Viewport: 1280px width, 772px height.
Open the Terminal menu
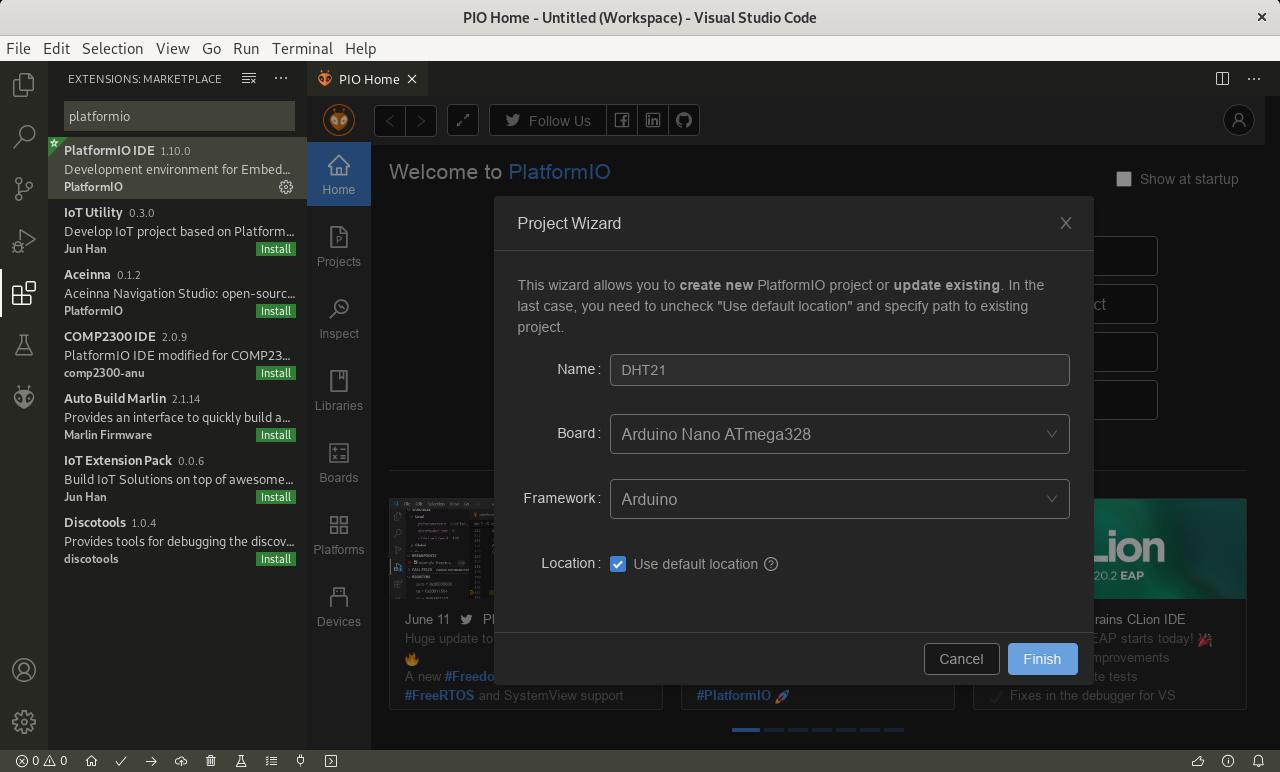tap(302, 48)
